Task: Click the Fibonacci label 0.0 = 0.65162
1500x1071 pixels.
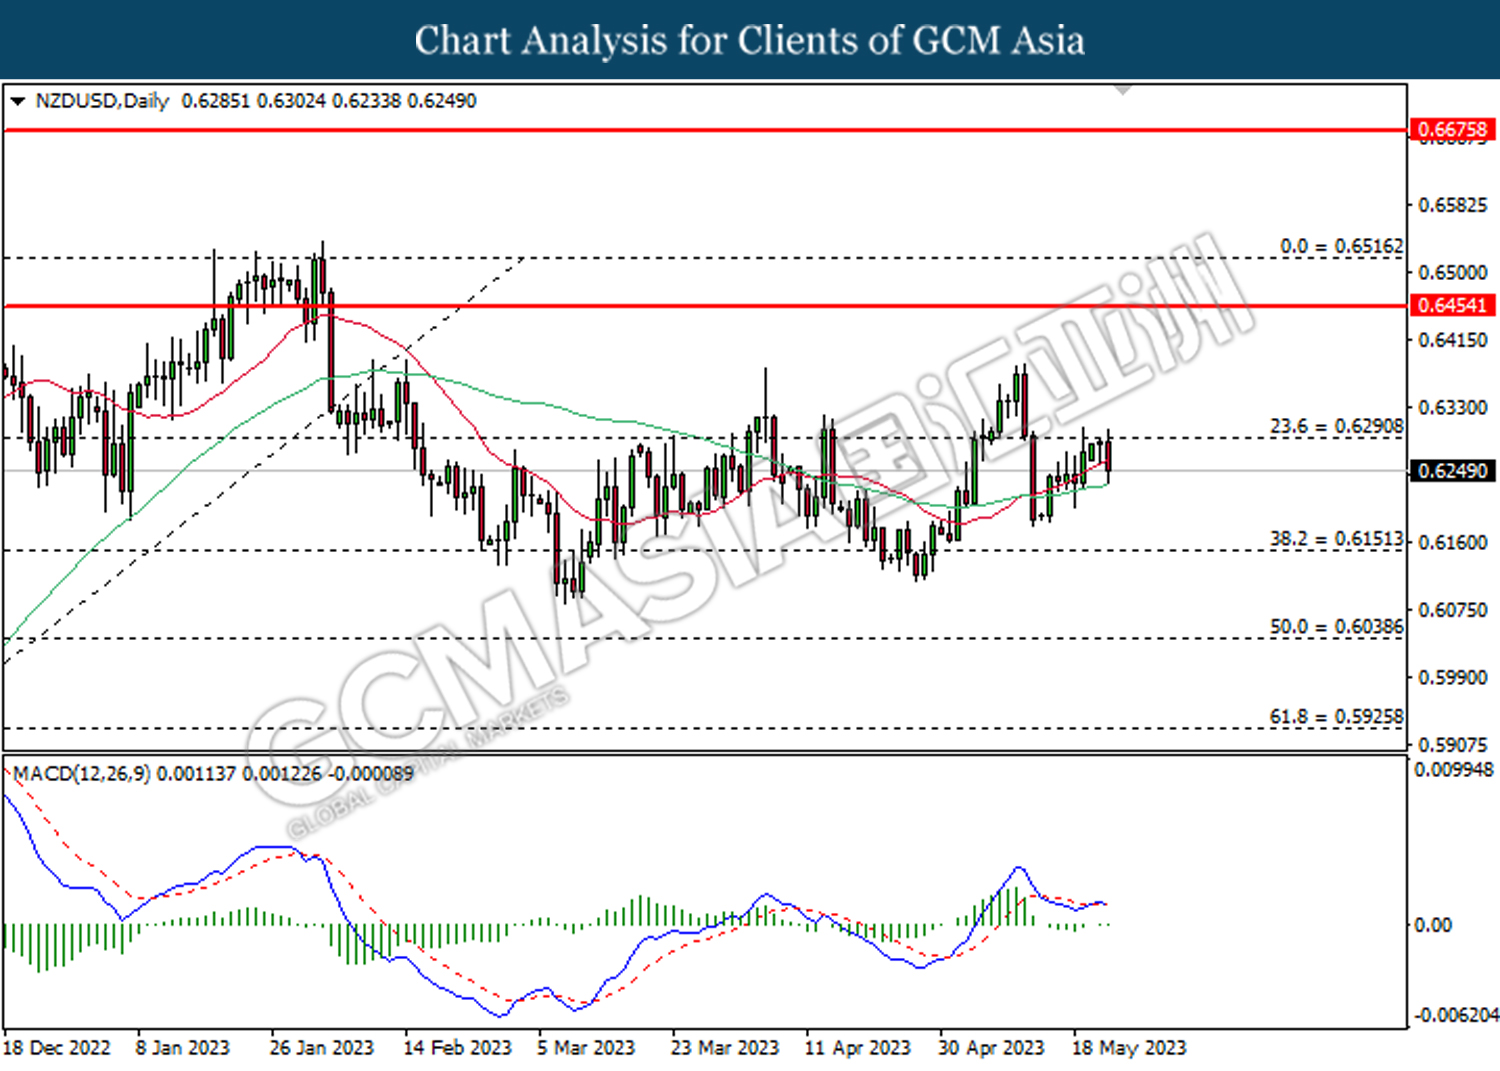Action: tap(1341, 246)
